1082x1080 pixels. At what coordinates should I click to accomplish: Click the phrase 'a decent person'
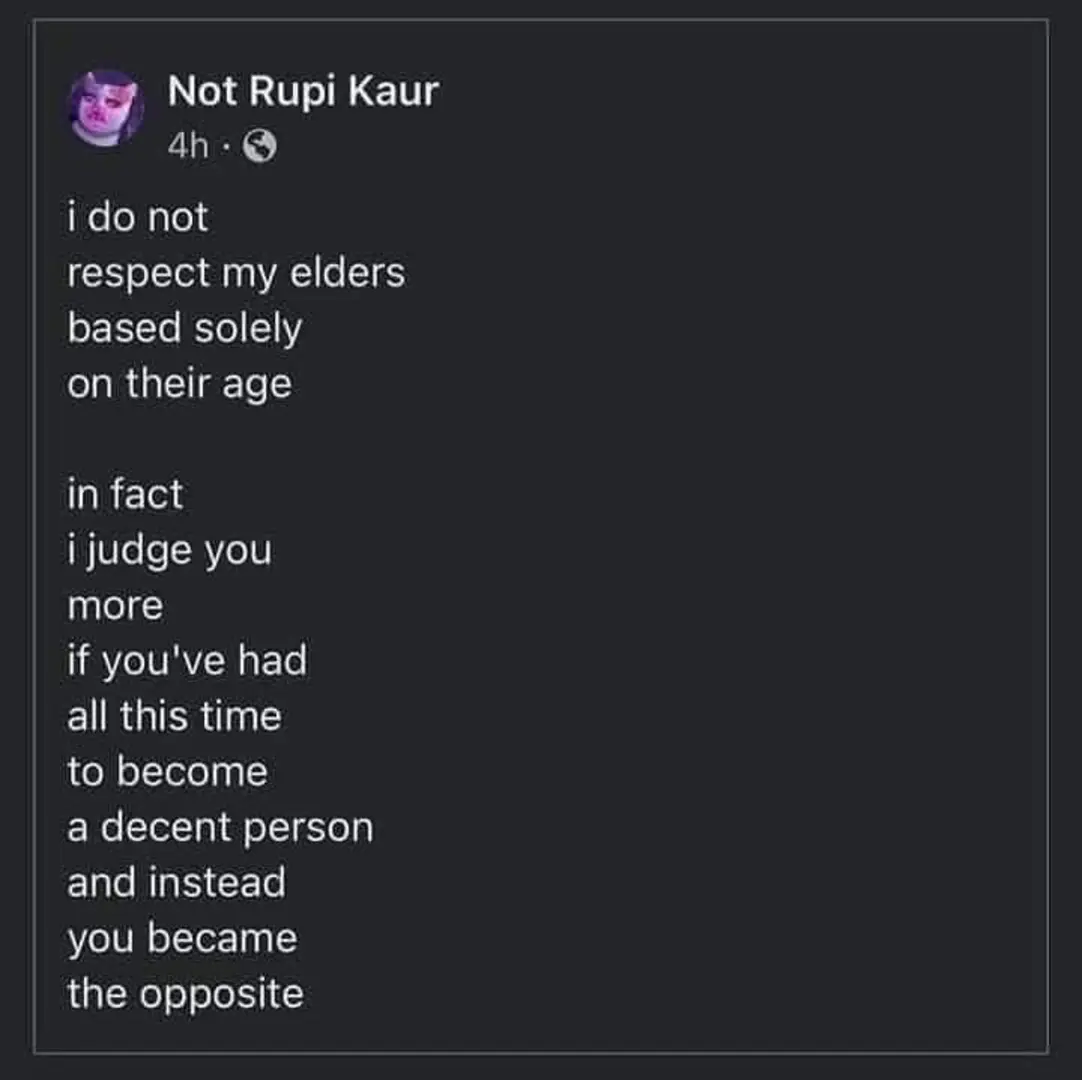(x=220, y=827)
